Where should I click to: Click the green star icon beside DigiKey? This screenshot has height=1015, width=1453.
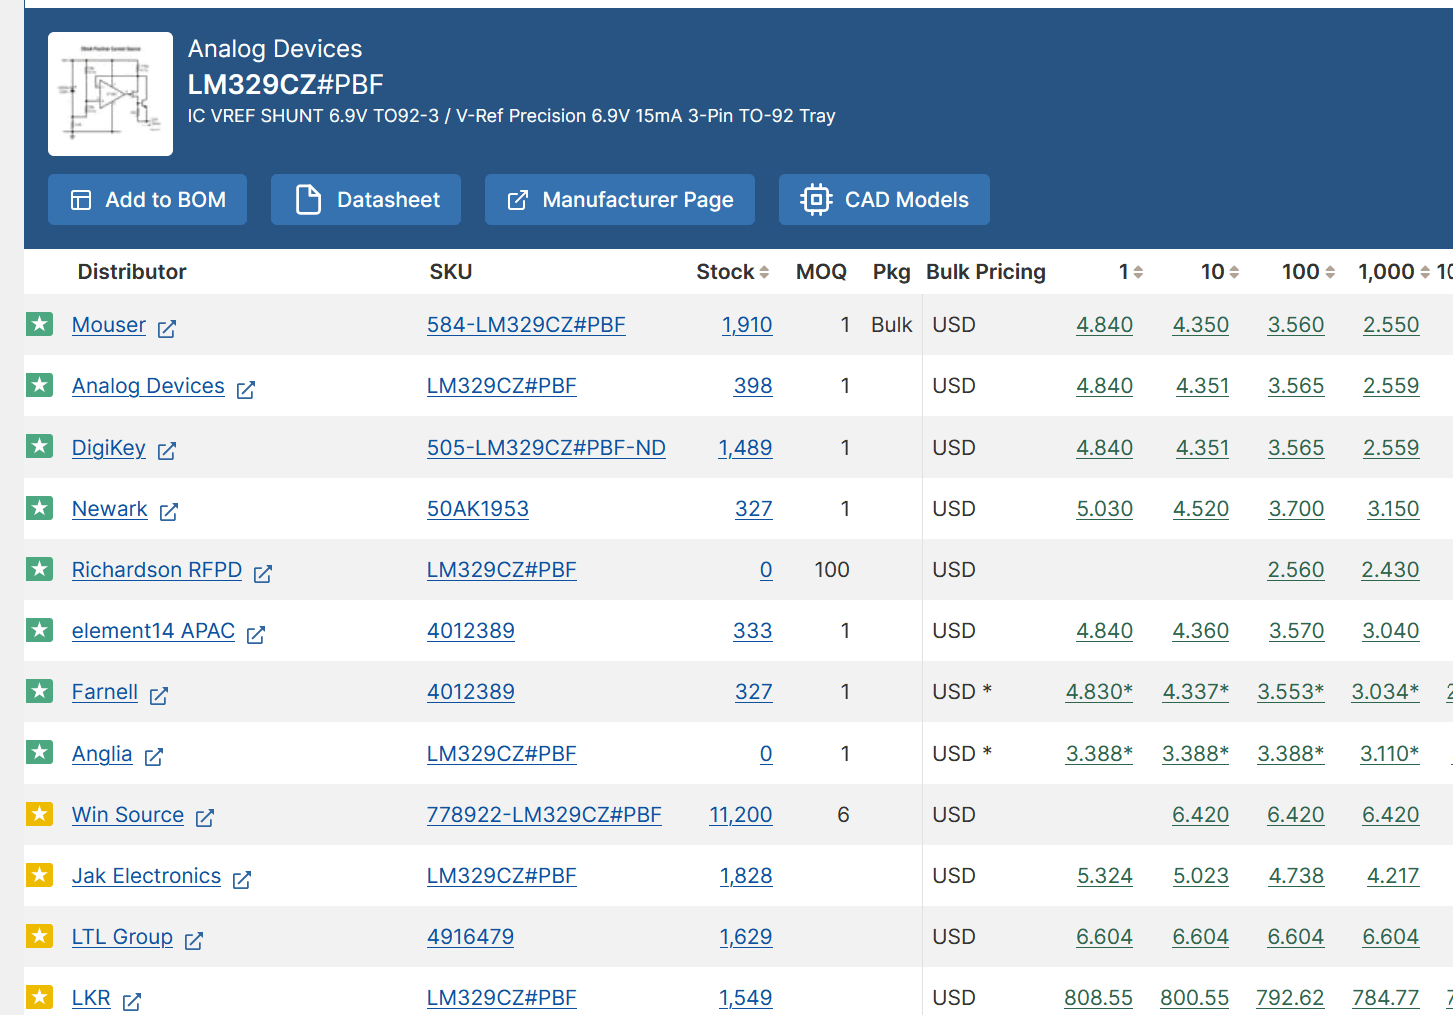[39, 446]
